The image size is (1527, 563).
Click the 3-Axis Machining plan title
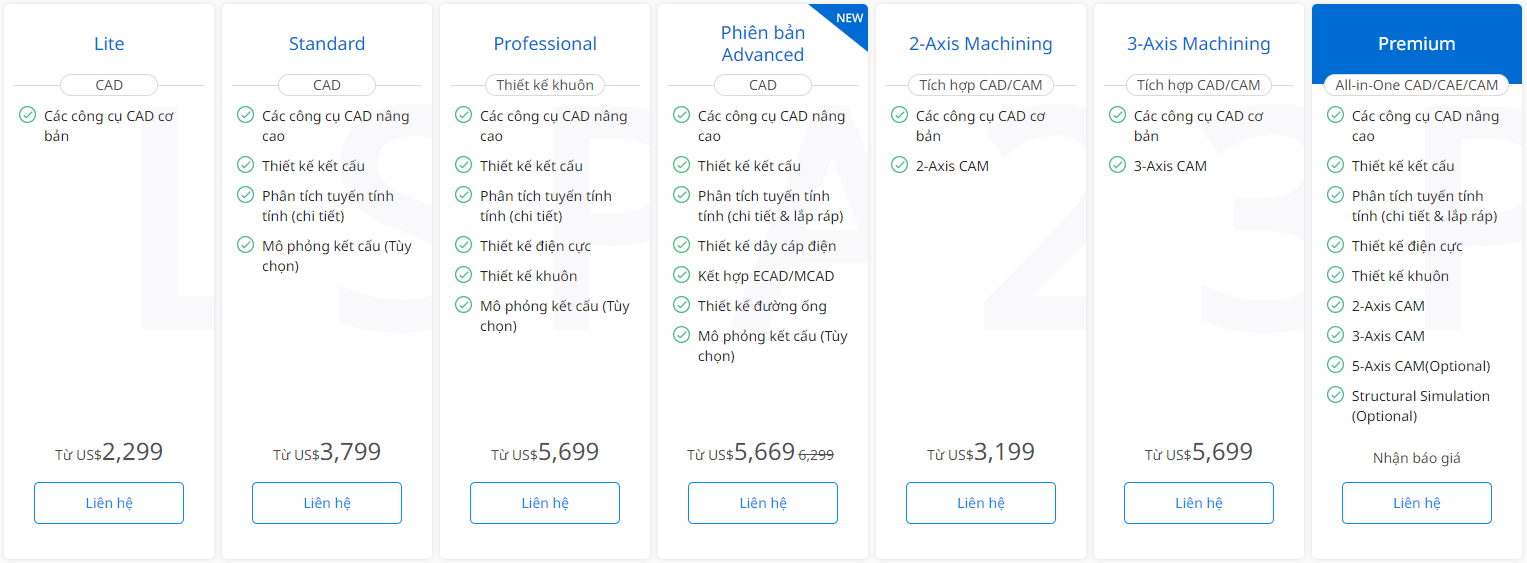pos(1199,44)
